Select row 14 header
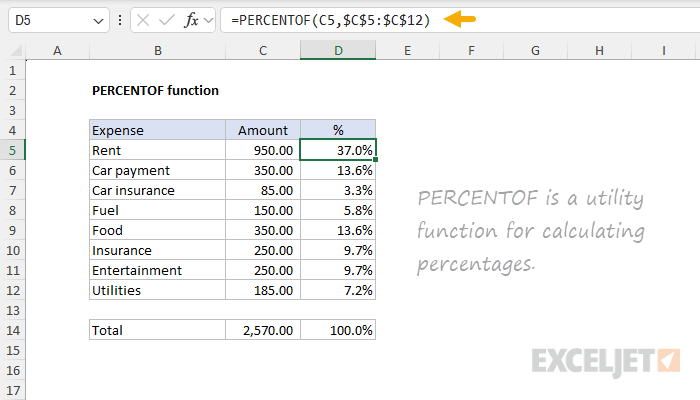This screenshot has height=400, width=700. (12, 330)
